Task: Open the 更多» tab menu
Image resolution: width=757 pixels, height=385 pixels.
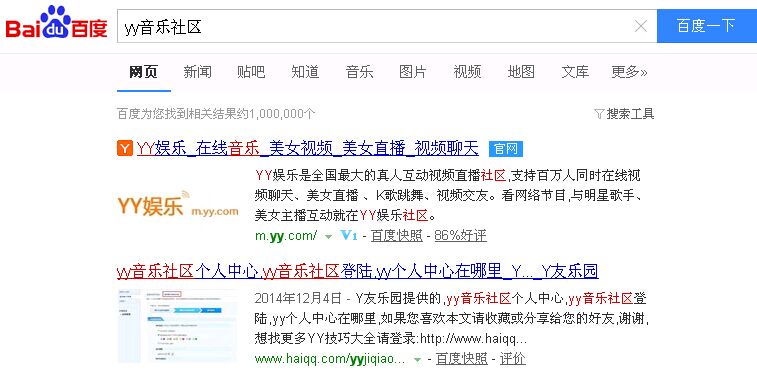Action: 629,72
